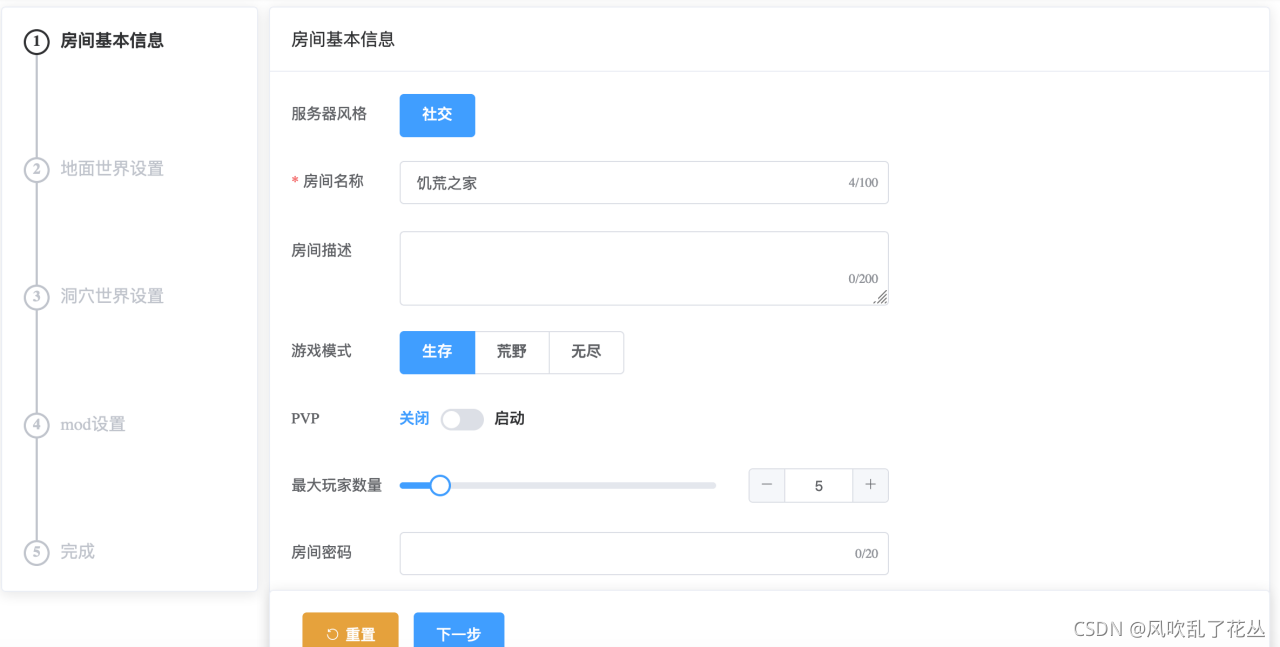Go to 地面世界设置 step

[112, 169]
